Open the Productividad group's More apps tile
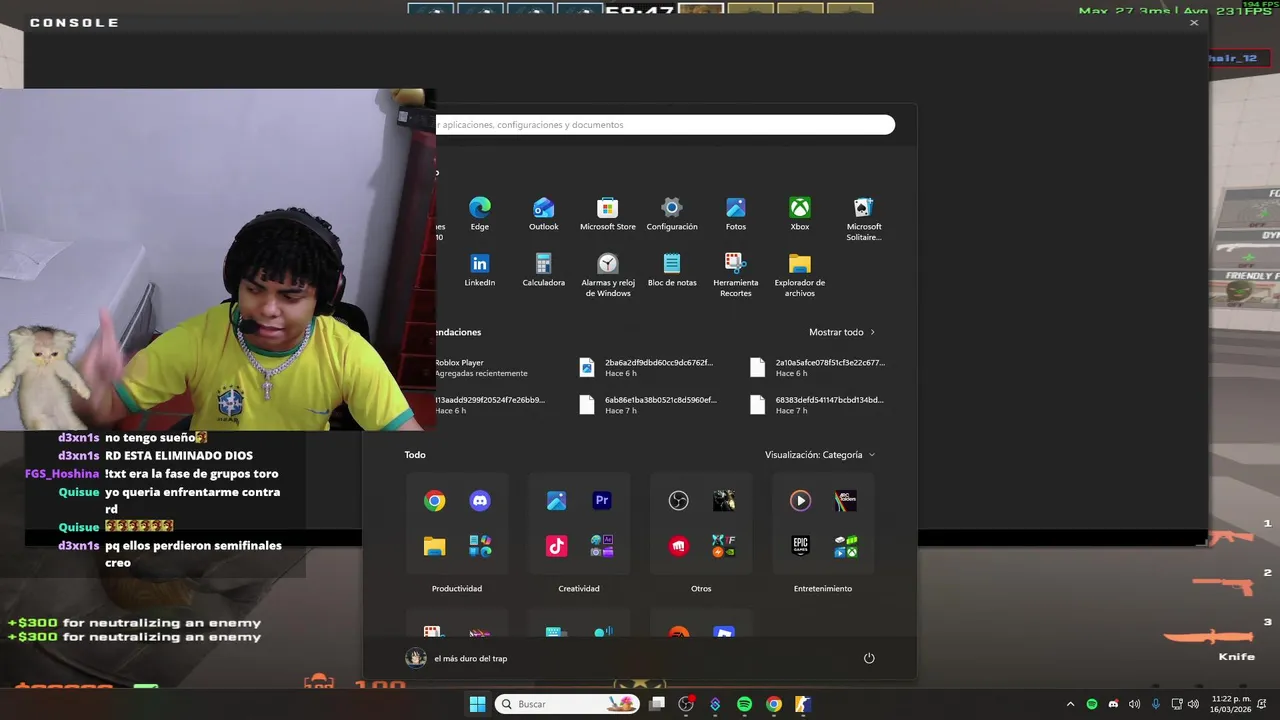Viewport: 1280px width, 720px height. pos(480,546)
